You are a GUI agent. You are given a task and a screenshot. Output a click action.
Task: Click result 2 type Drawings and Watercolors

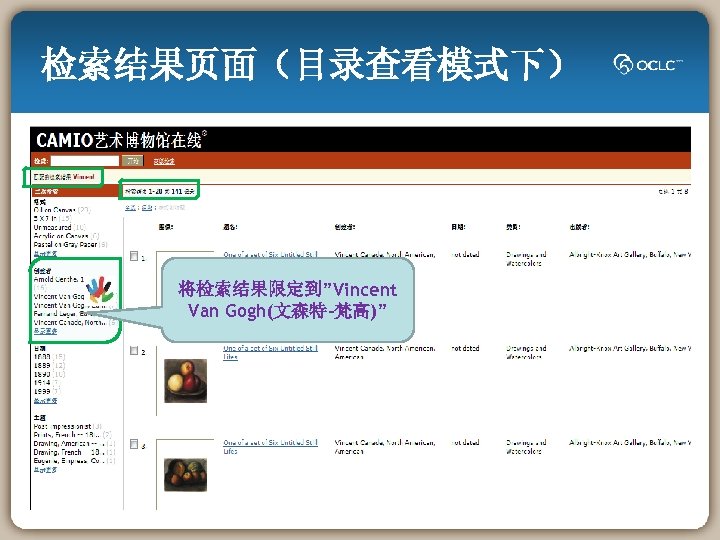(x=526, y=352)
